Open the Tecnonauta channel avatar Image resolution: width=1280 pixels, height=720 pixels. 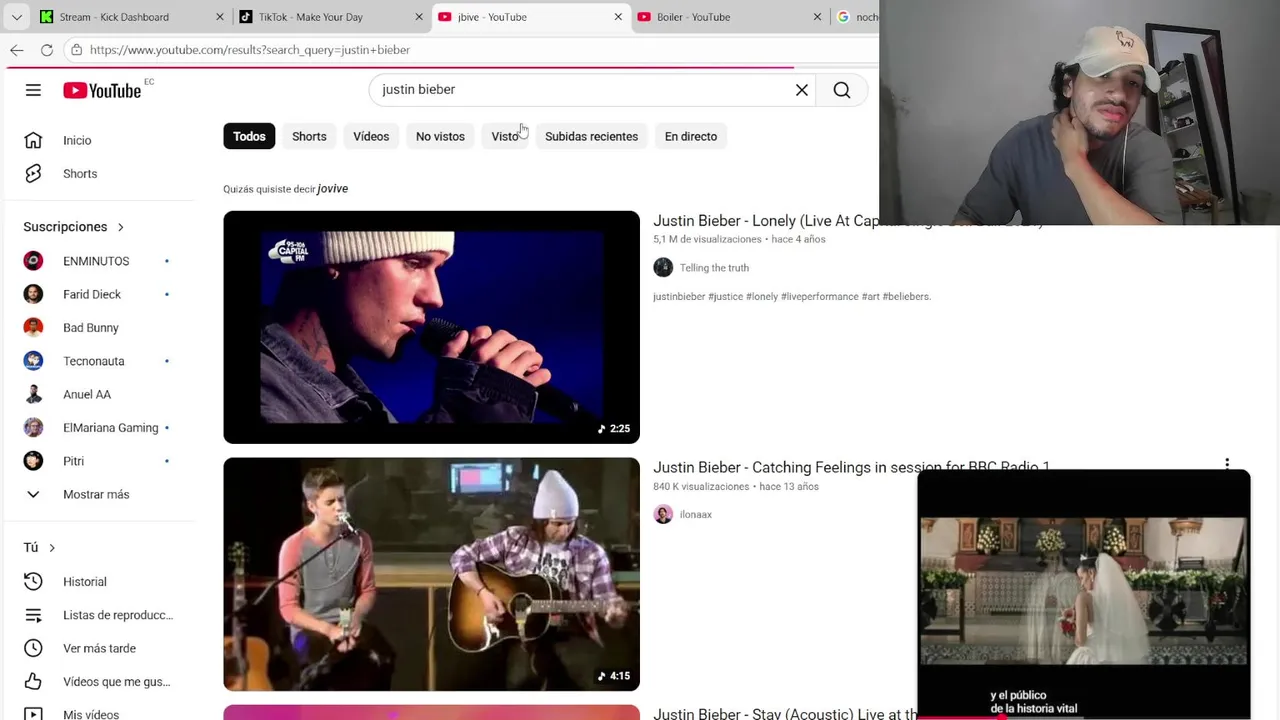coord(33,361)
